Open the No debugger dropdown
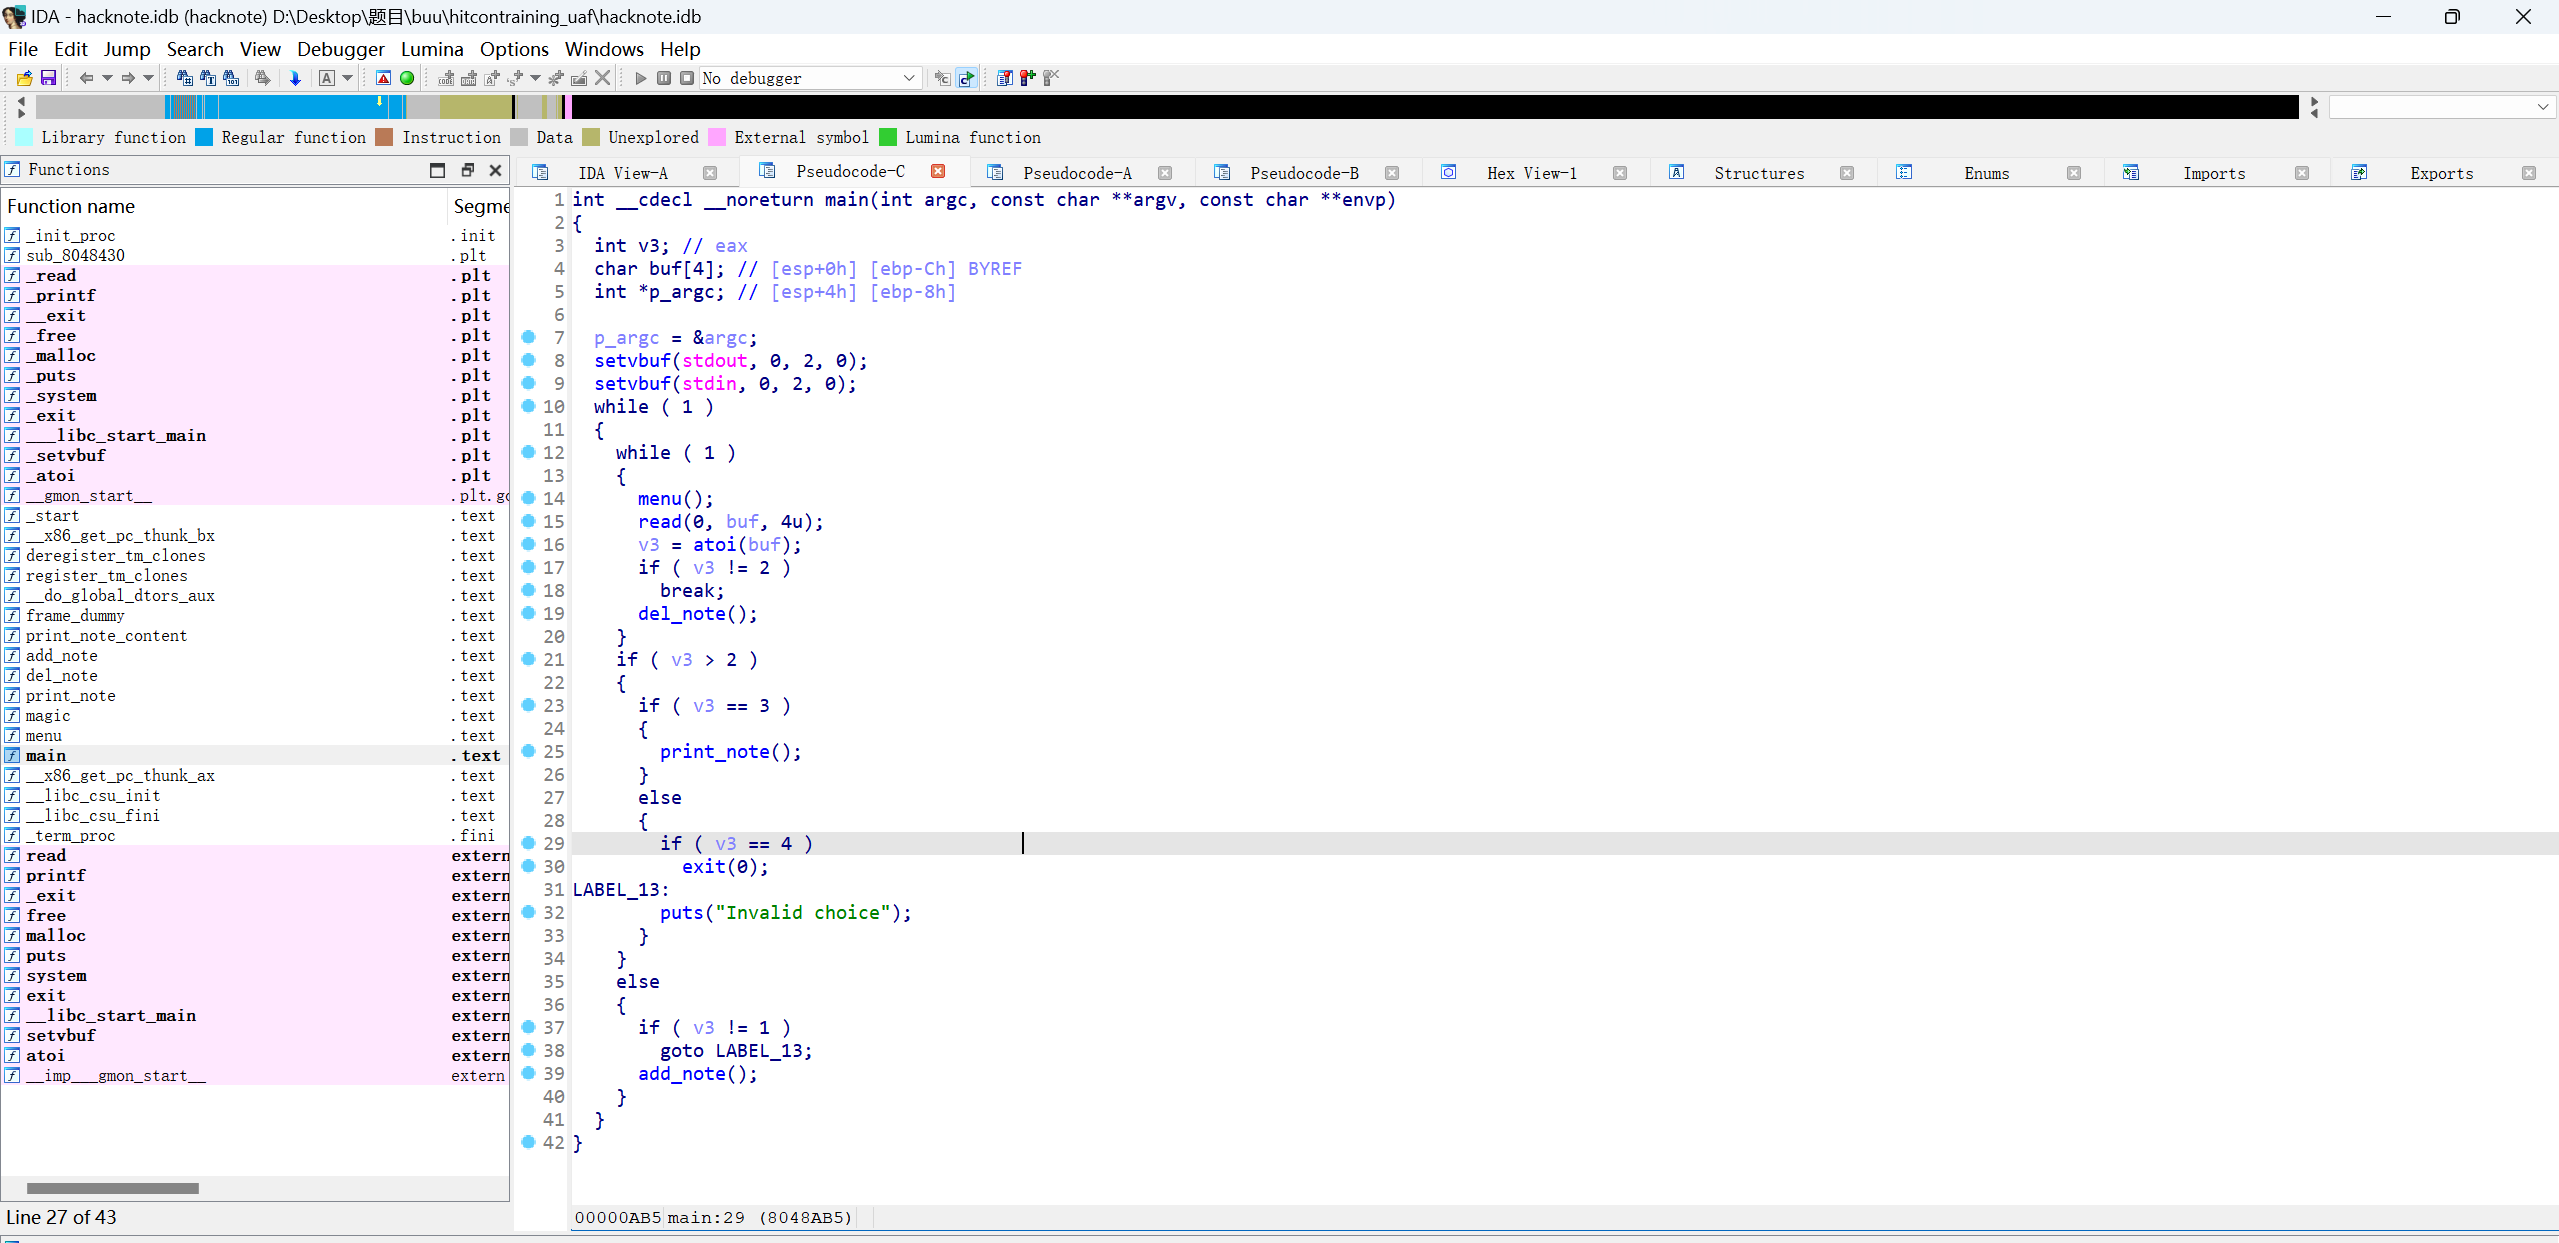Viewport: 2559px width, 1243px height. 809,78
